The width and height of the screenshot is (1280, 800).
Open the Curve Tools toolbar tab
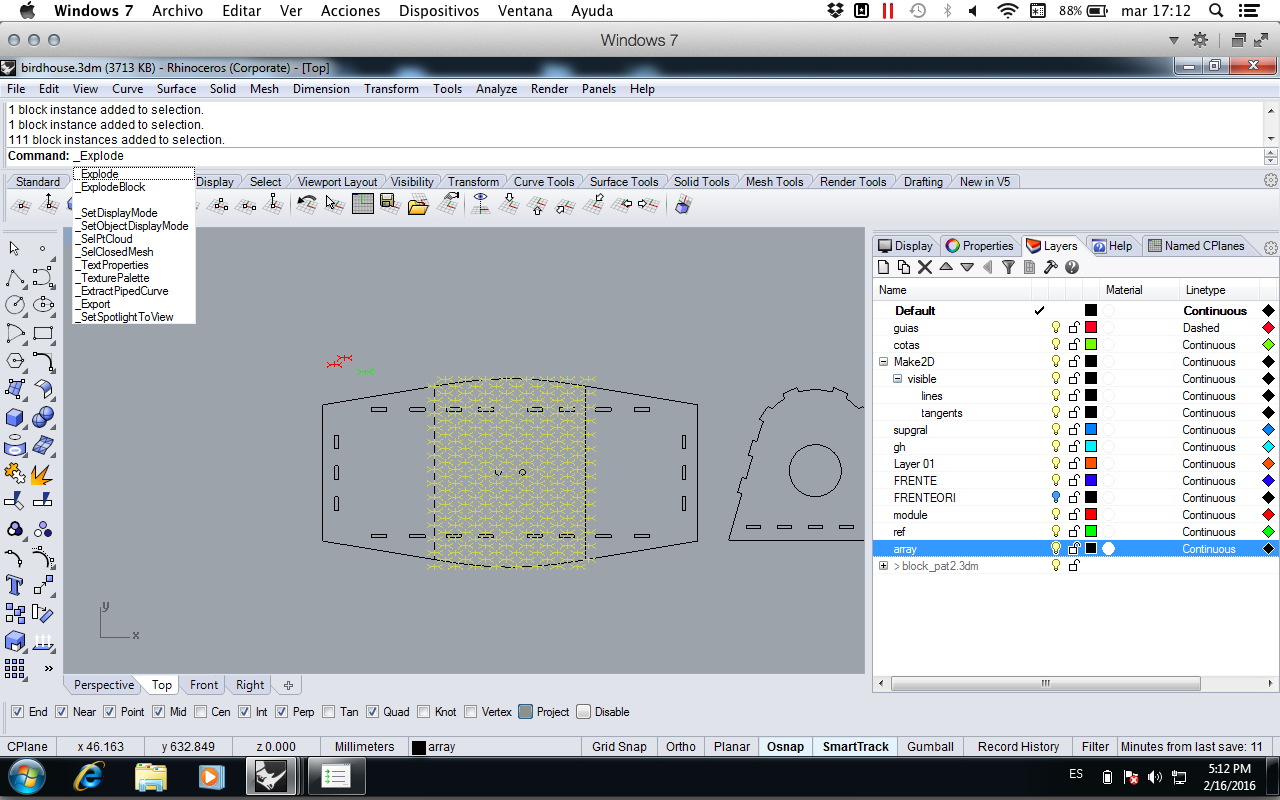click(544, 182)
